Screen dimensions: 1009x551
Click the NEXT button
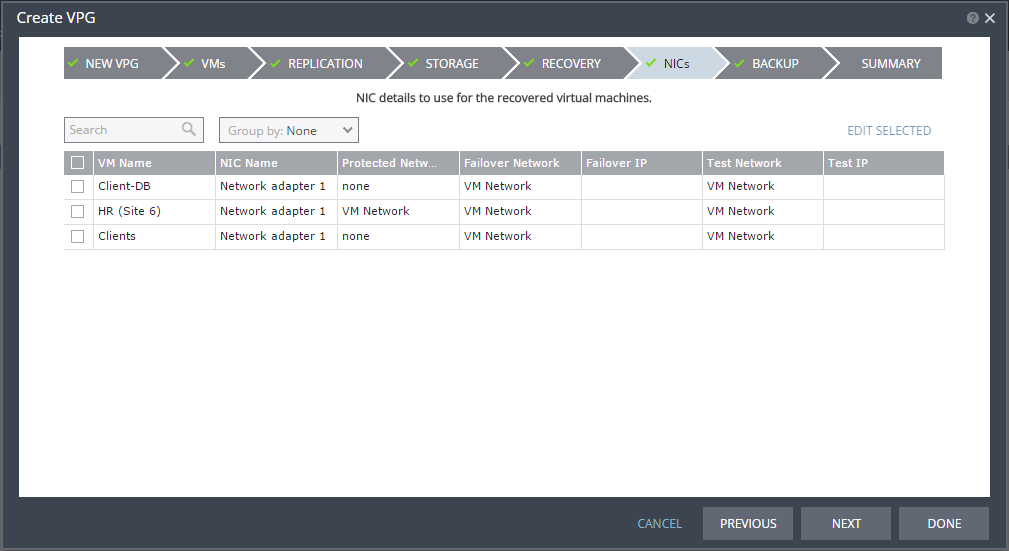tap(846, 523)
